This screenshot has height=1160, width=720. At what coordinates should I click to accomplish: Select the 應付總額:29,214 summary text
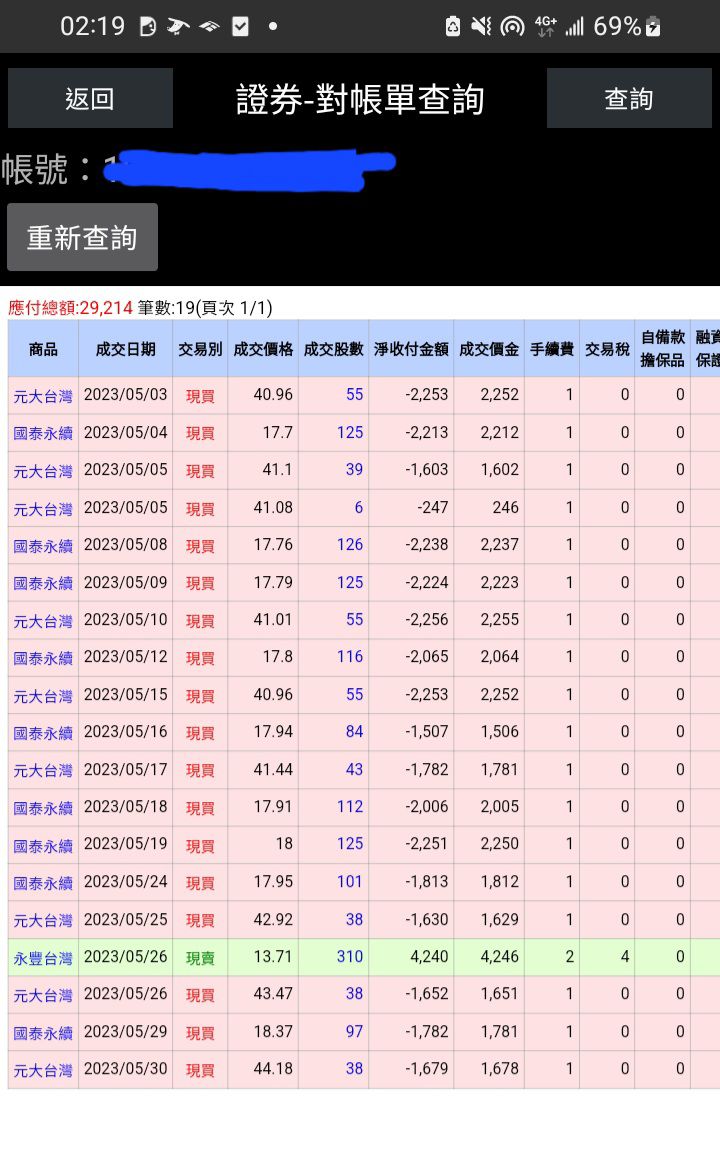pyautogui.click(x=70, y=308)
